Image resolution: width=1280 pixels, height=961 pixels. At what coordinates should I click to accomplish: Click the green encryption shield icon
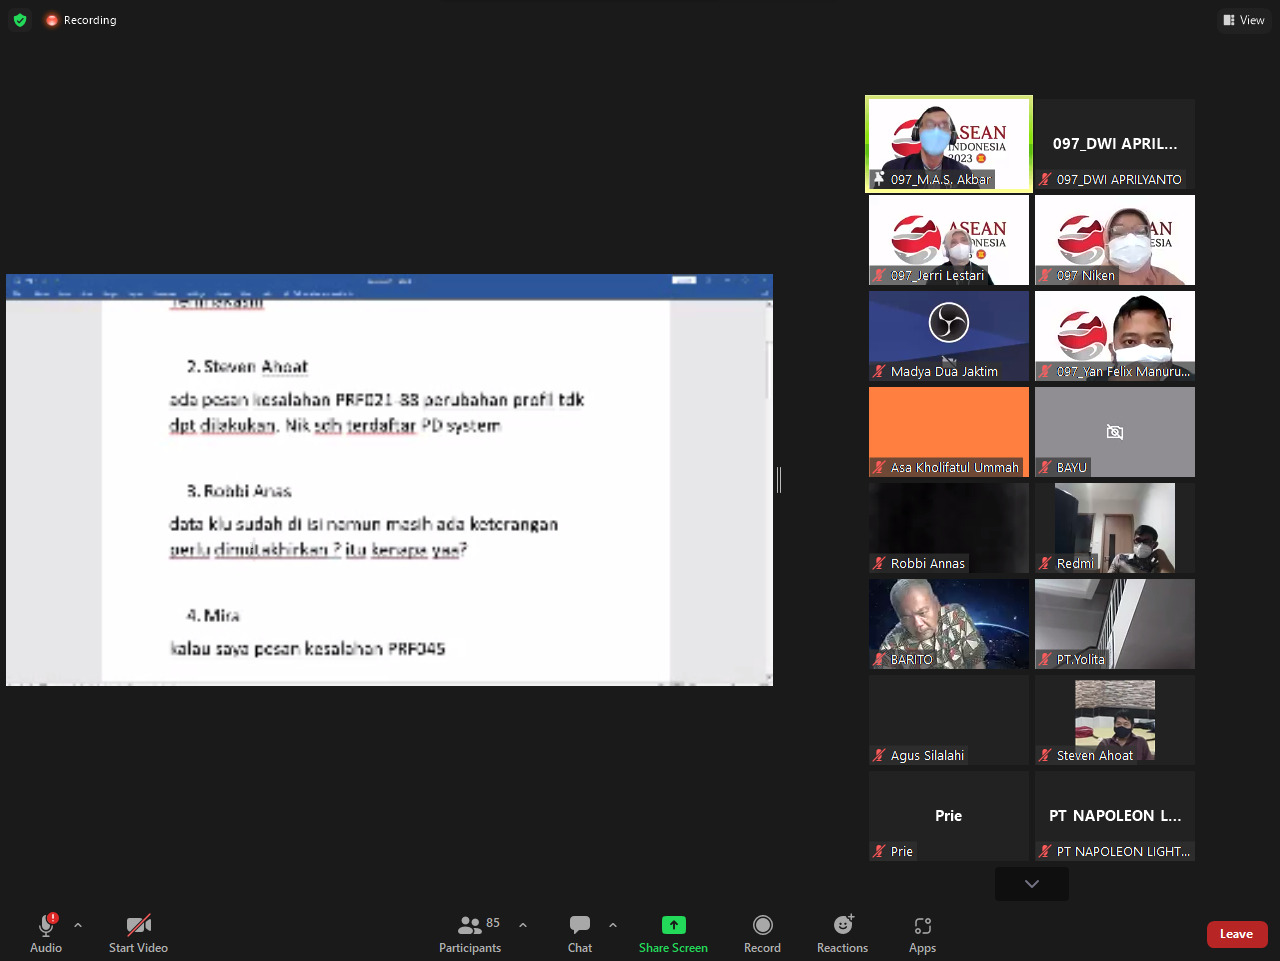(20, 20)
